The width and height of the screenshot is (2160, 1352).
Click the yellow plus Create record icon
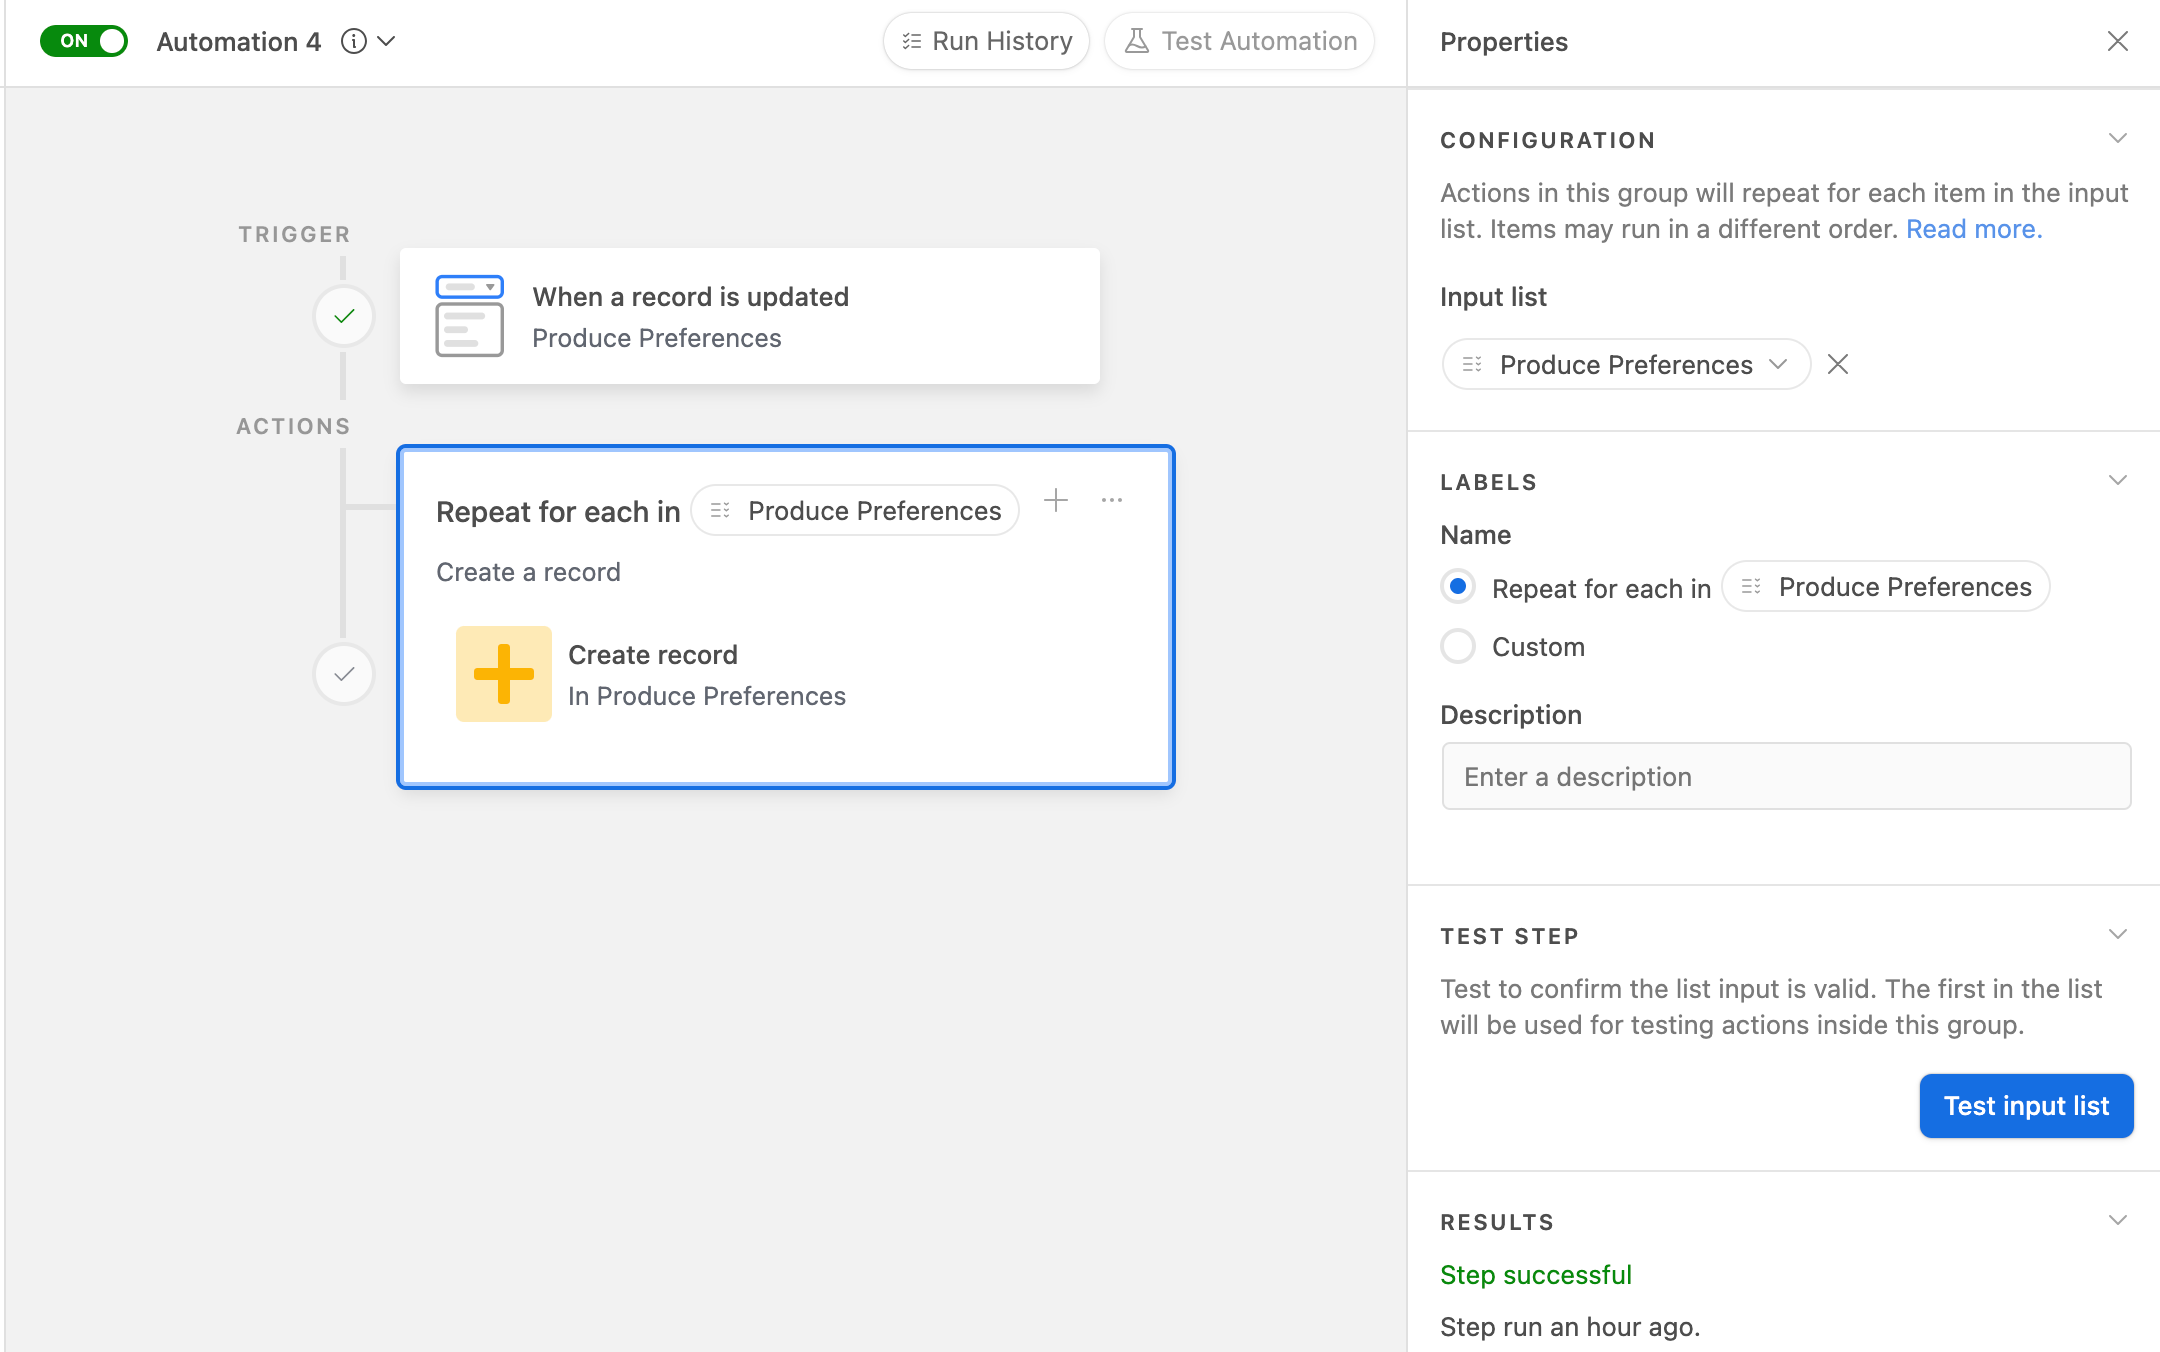(x=504, y=674)
